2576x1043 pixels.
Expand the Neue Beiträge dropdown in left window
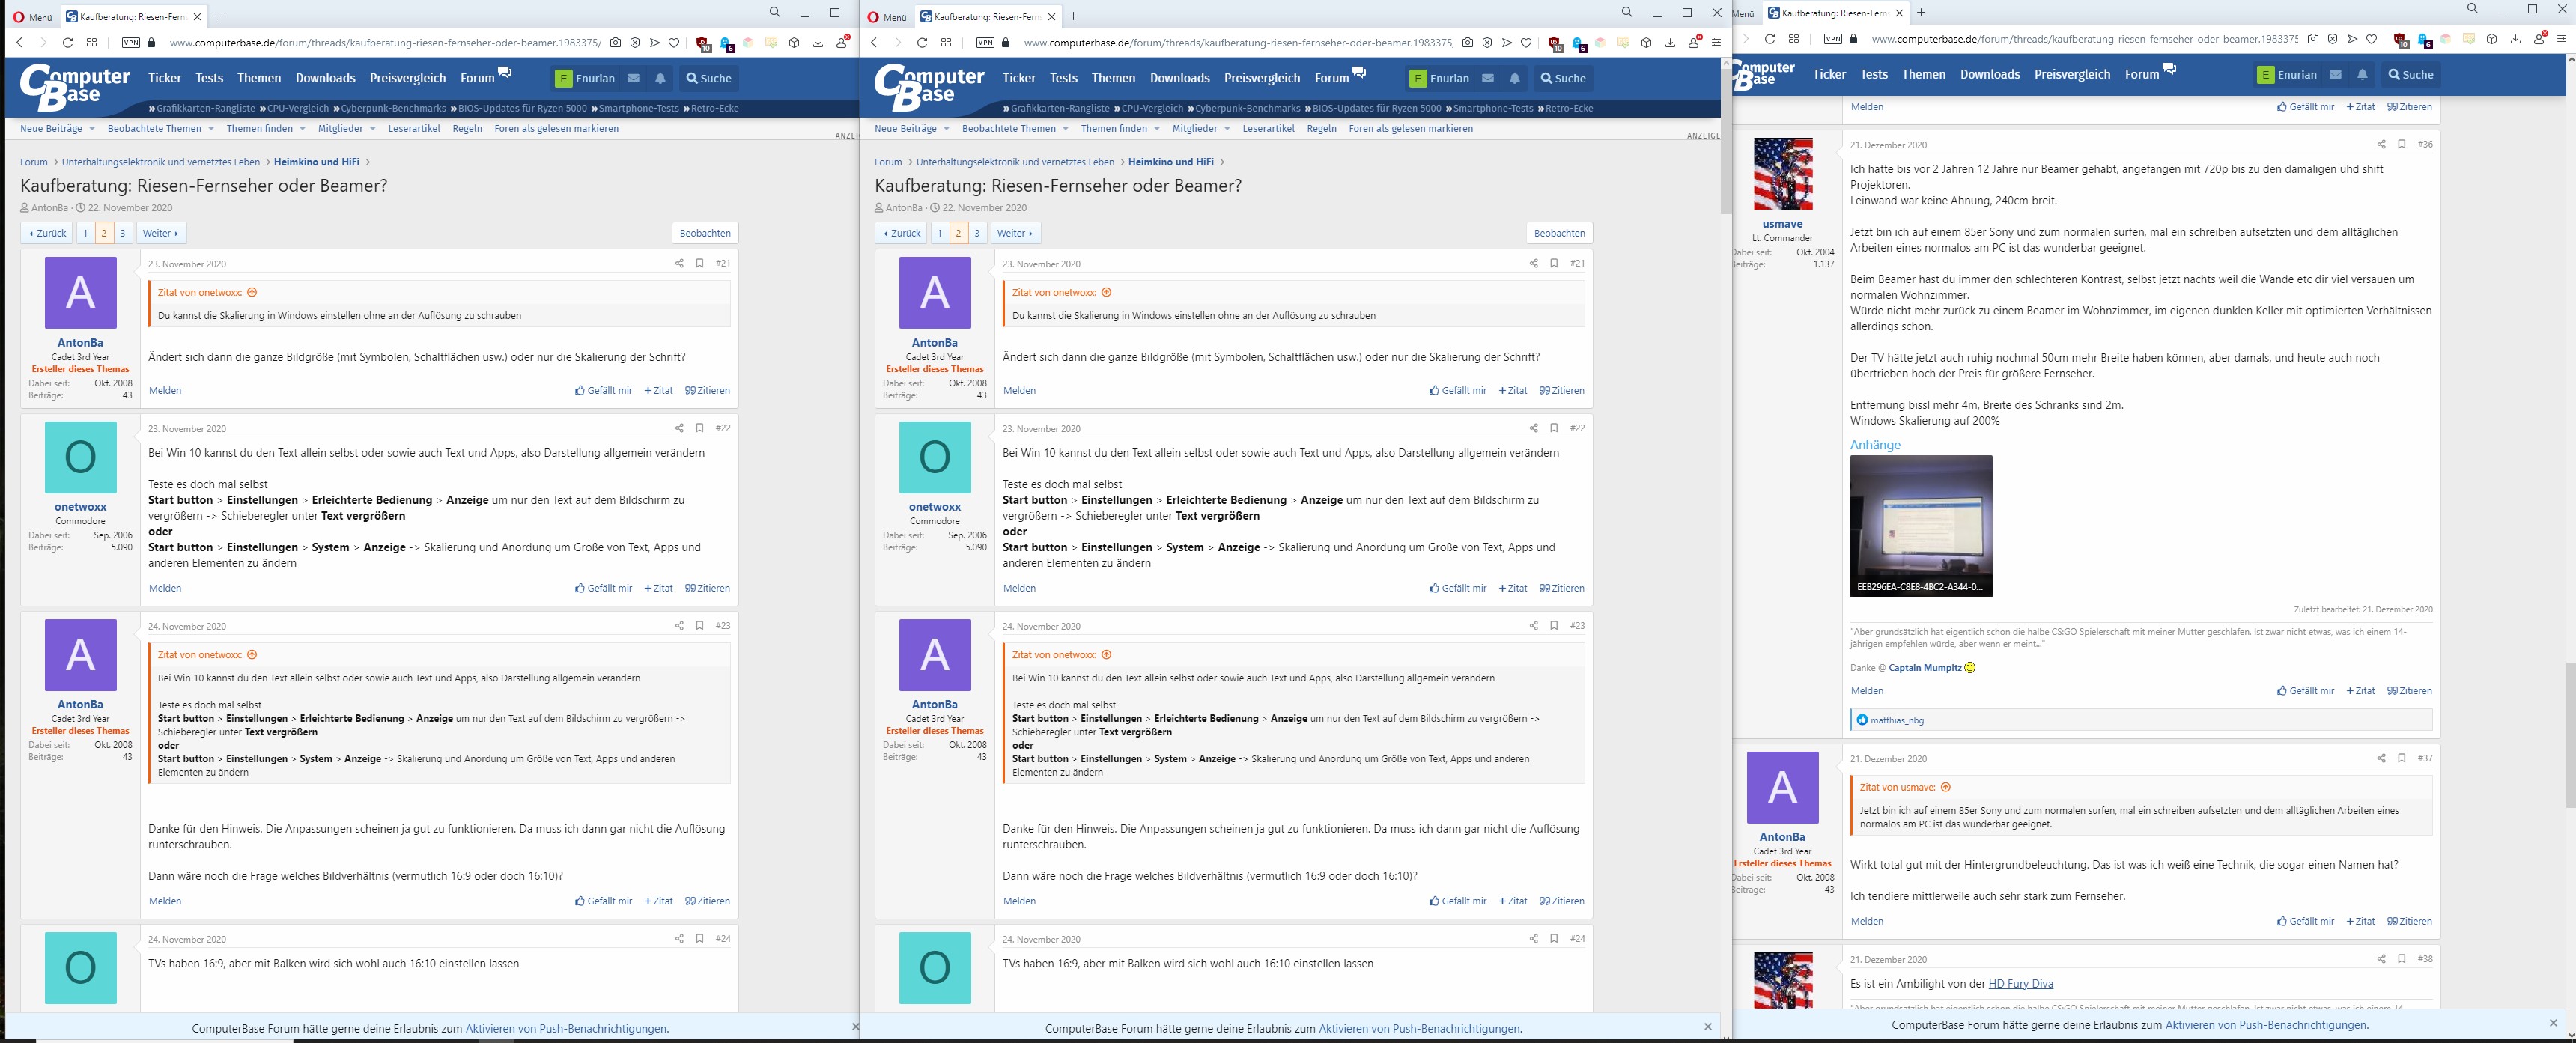tap(91, 129)
